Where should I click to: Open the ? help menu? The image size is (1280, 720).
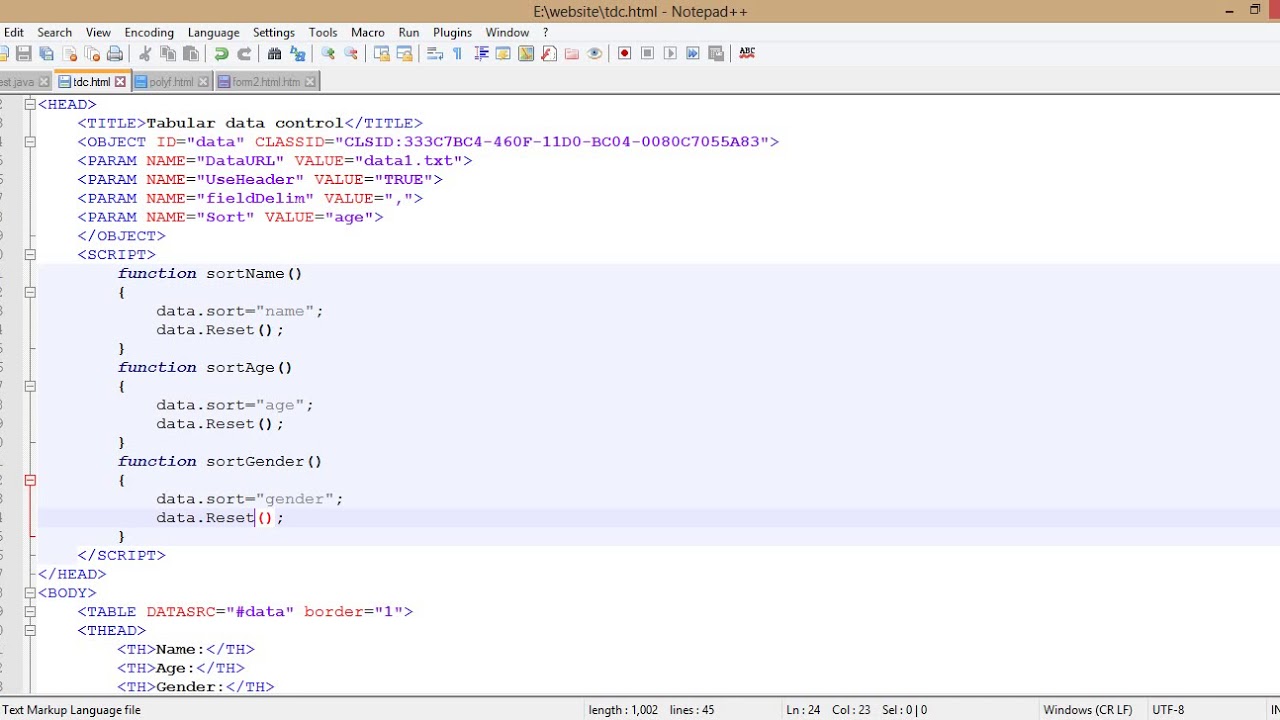[545, 32]
